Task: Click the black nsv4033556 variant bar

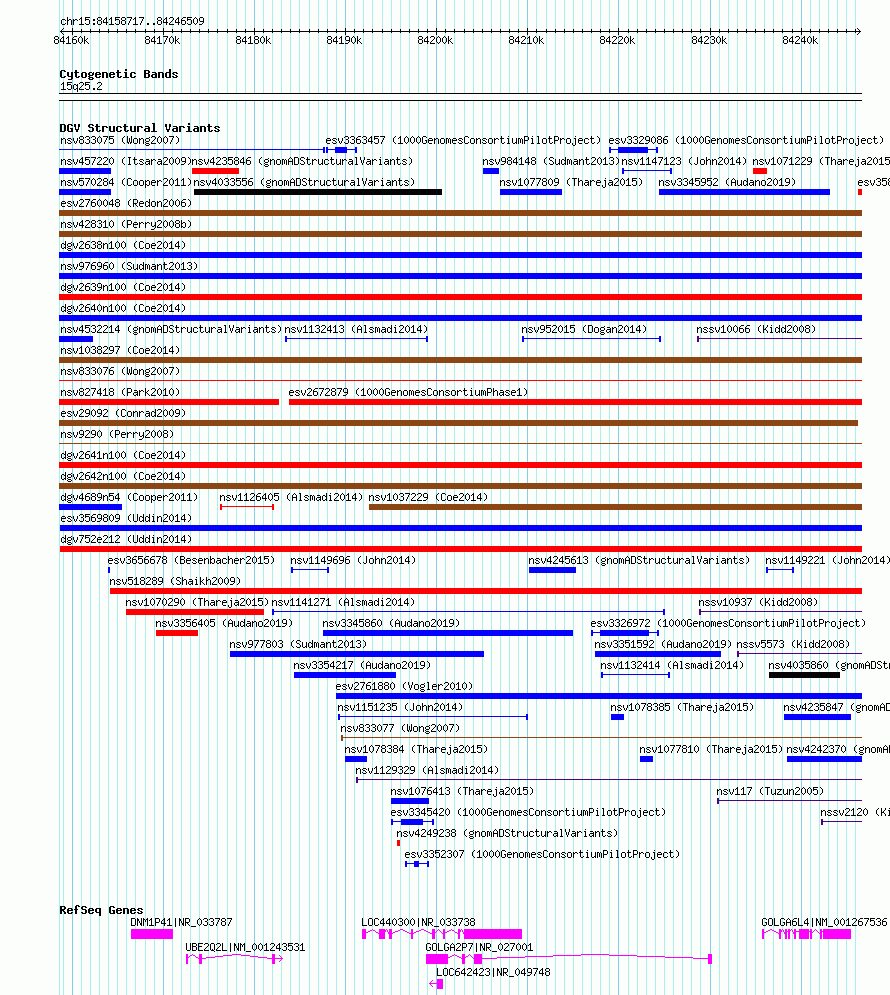Action: pos(318,192)
